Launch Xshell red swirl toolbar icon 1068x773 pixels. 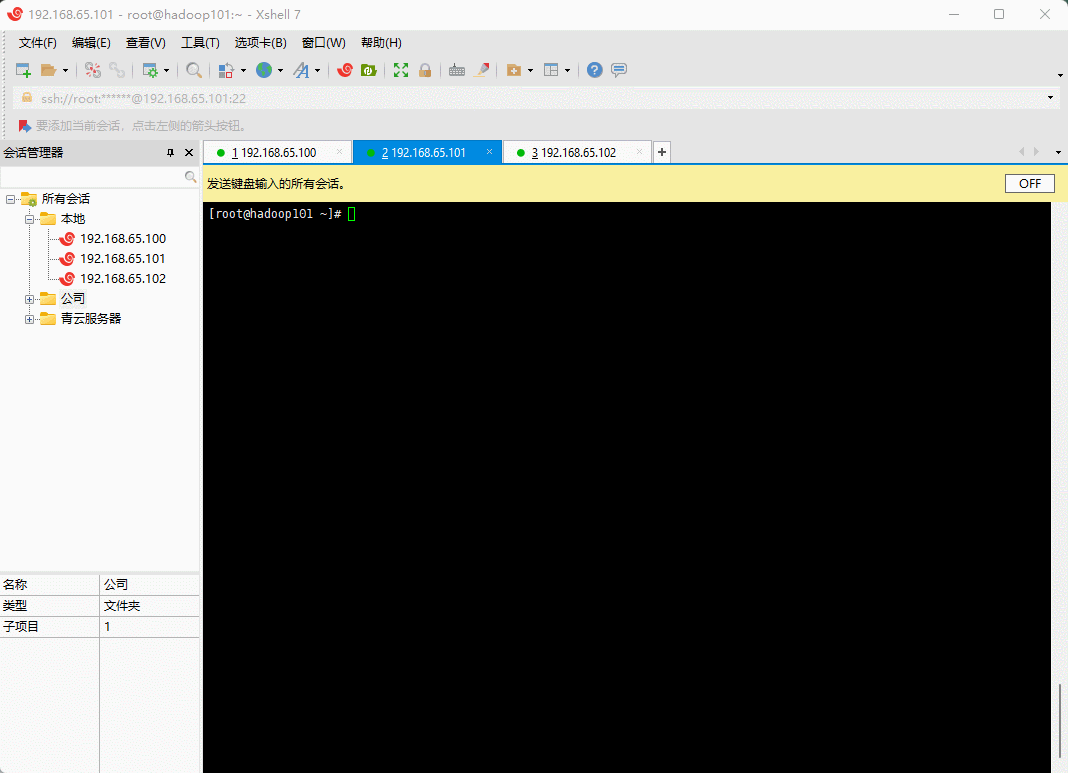tap(345, 70)
